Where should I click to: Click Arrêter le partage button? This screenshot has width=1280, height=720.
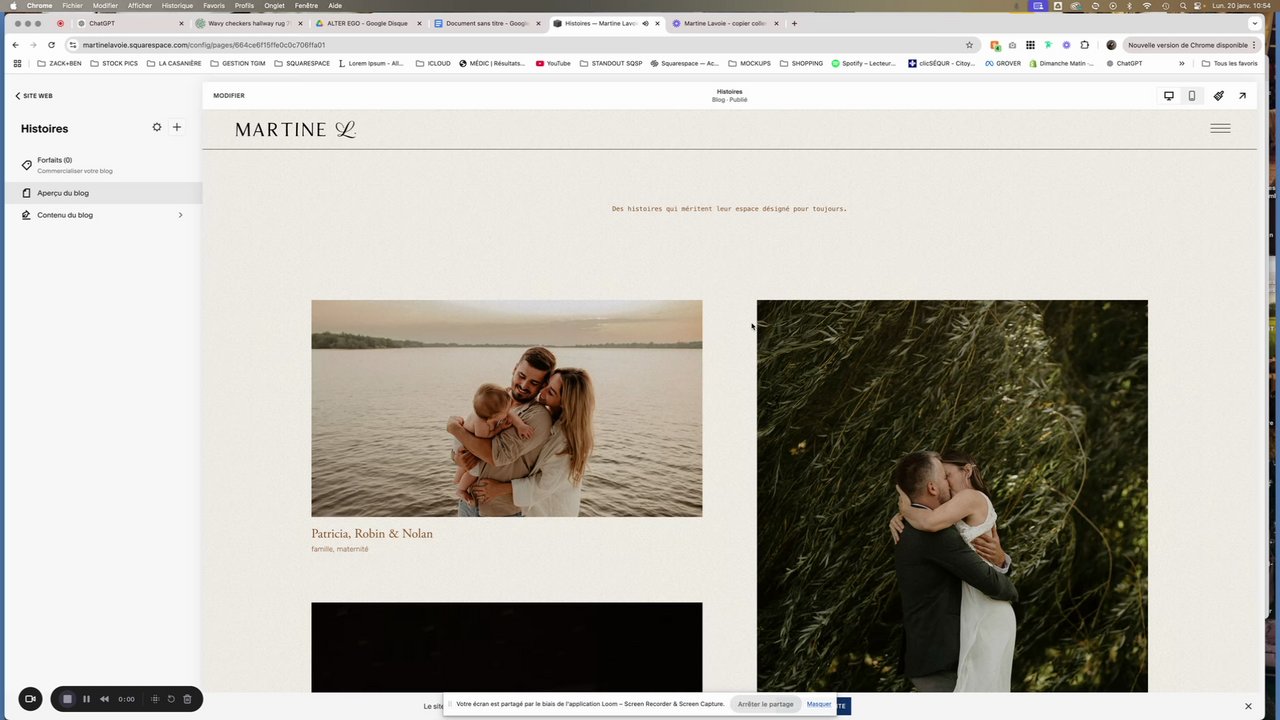(765, 704)
